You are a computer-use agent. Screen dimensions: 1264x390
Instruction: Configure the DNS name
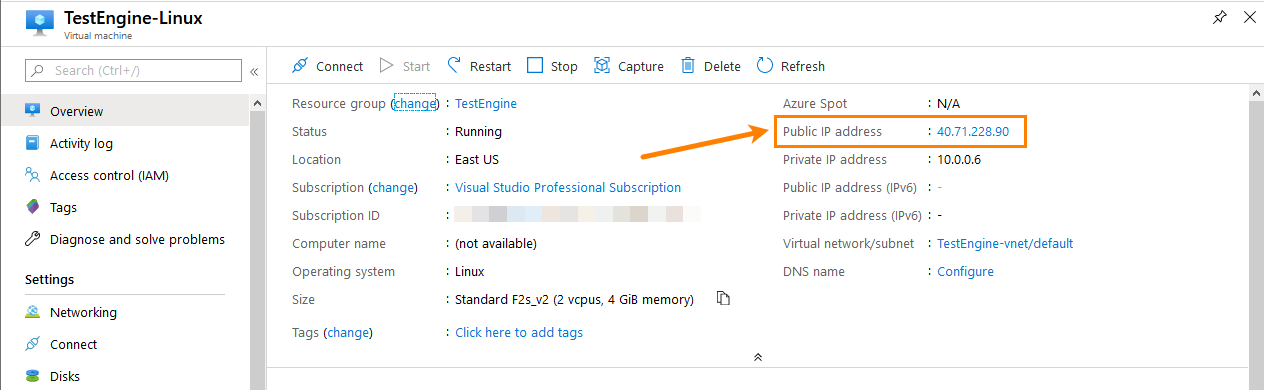[x=965, y=271]
